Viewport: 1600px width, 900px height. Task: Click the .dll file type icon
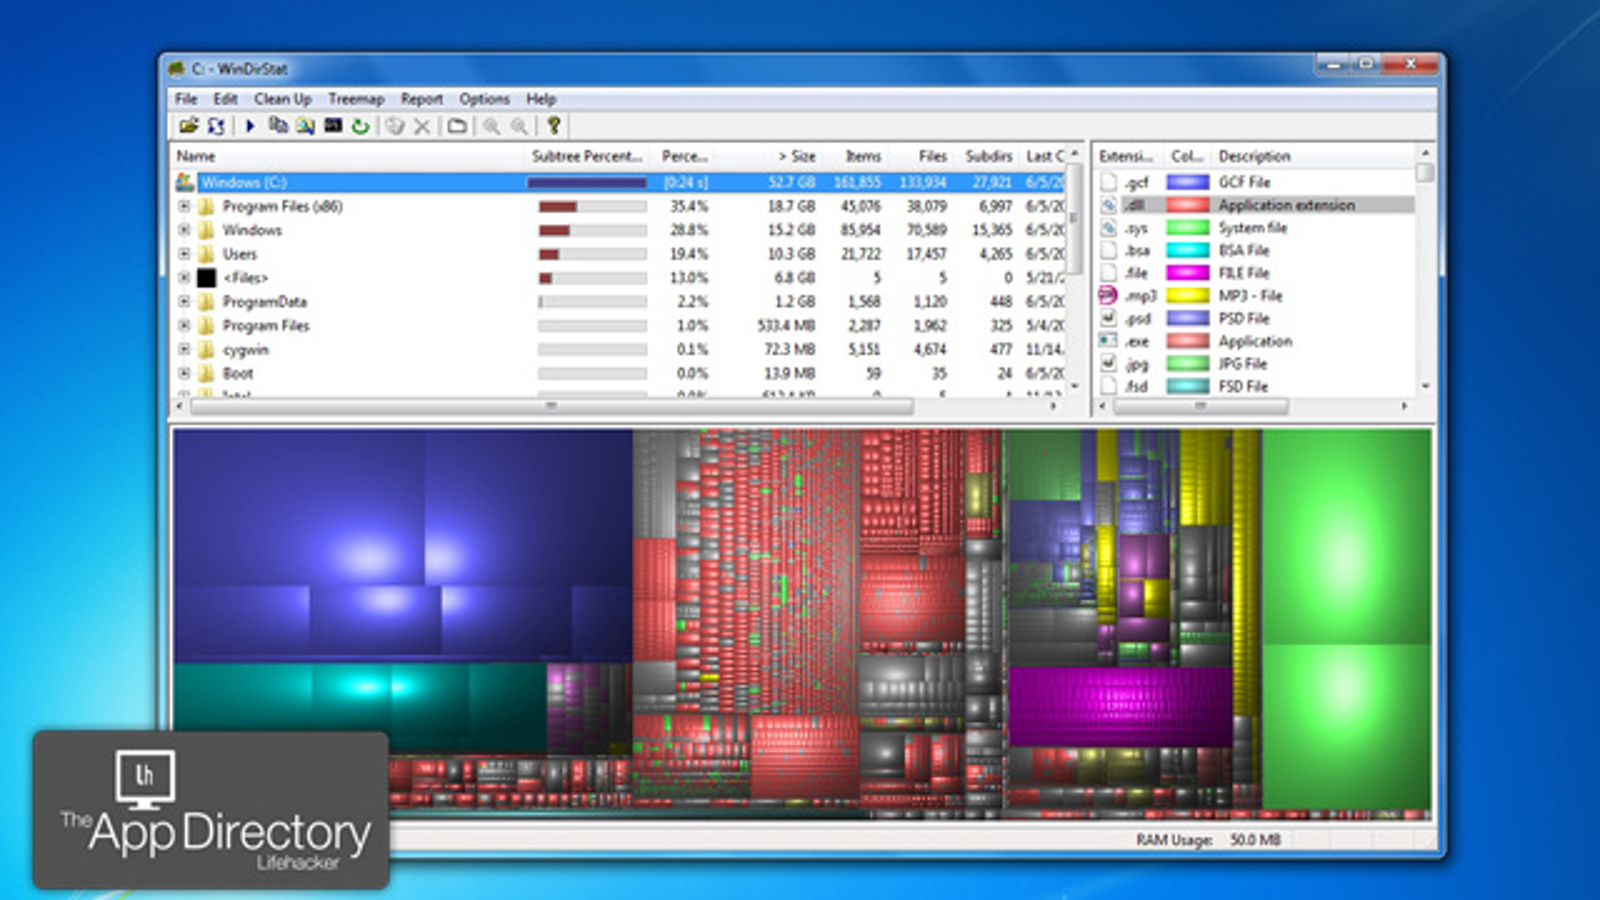click(x=1108, y=205)
